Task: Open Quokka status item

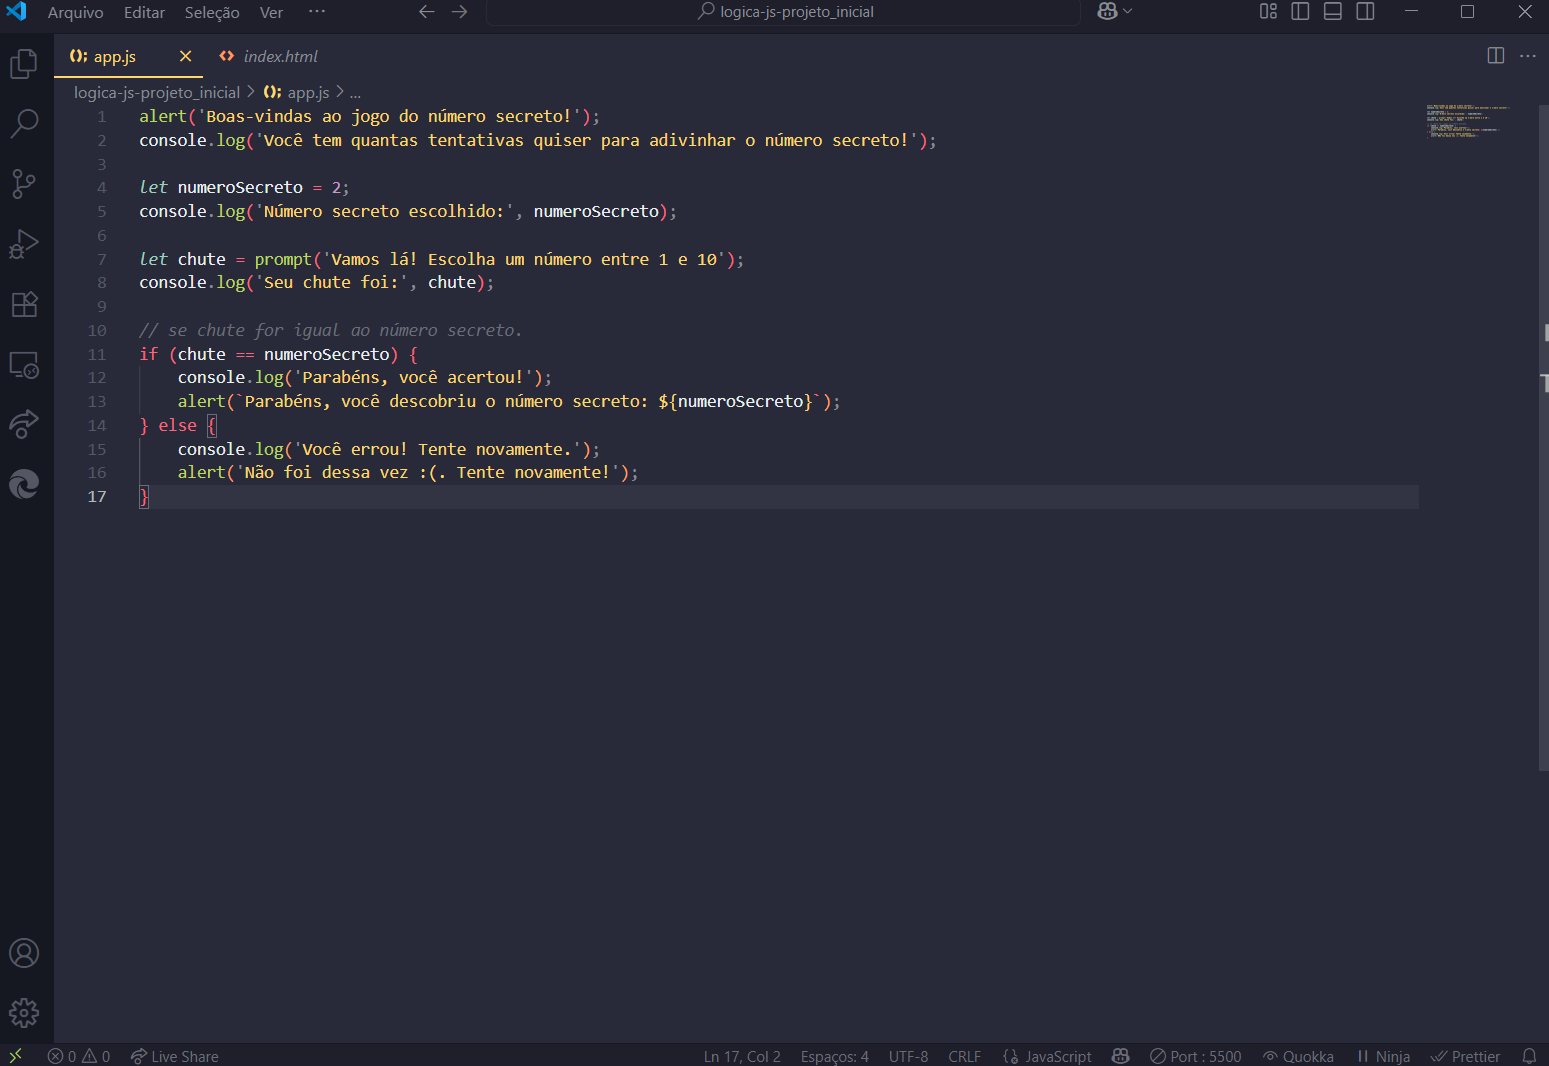Action: coord(1298,1056)
